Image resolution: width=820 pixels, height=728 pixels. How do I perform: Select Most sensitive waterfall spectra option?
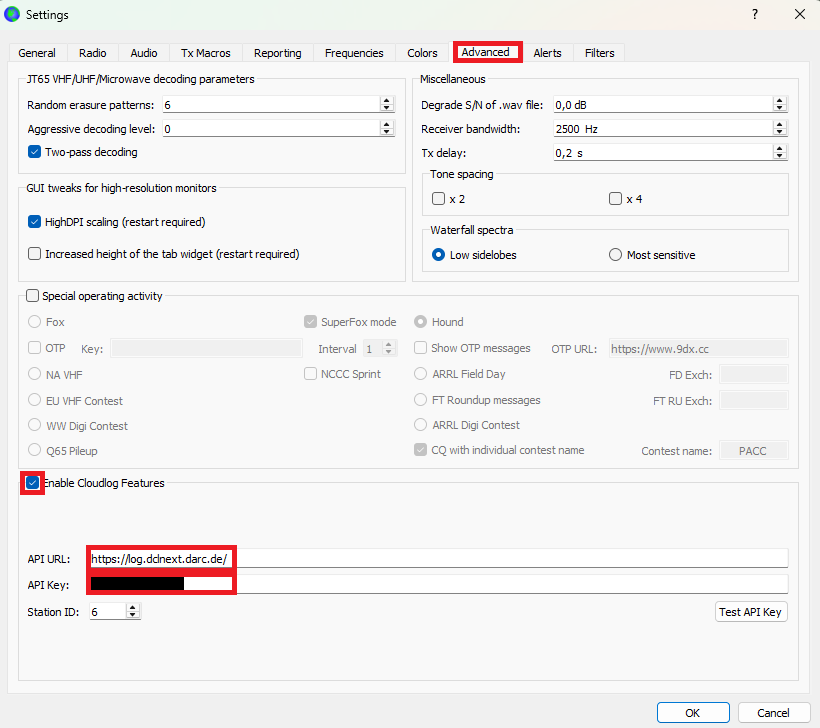pos(615,255)
